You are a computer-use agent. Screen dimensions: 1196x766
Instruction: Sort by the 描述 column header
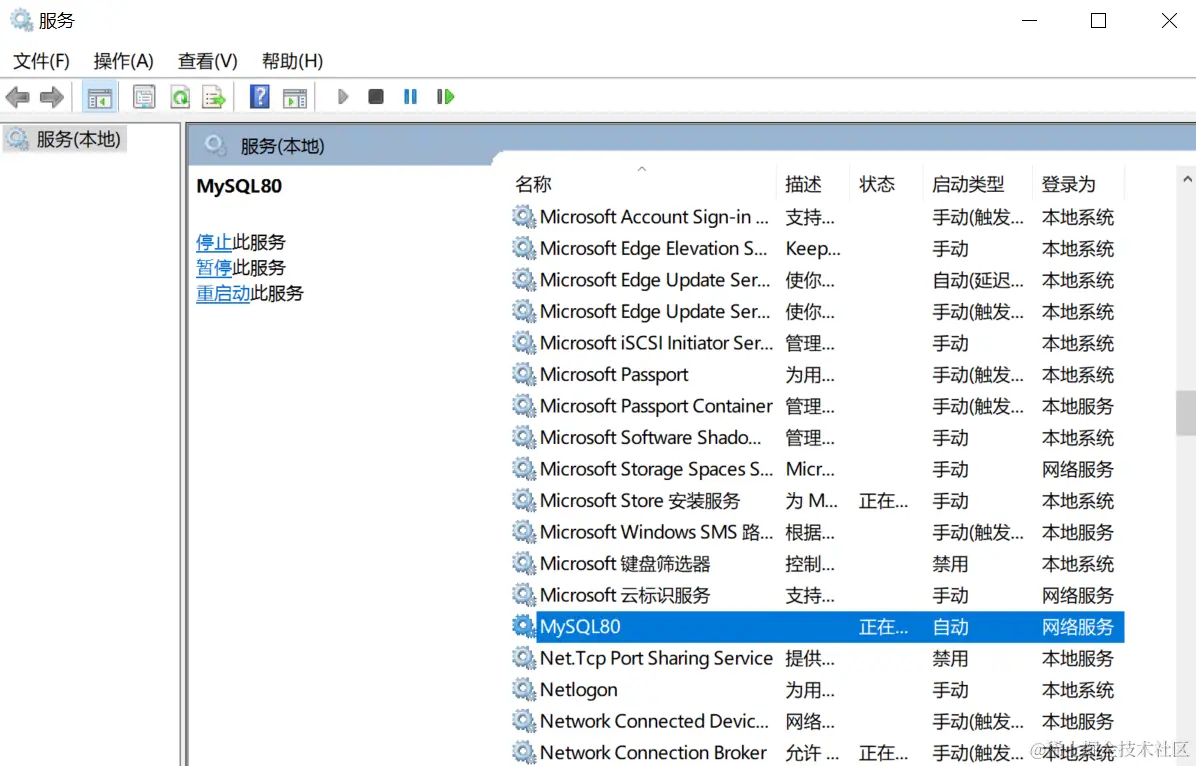click(x=812, y=184)
